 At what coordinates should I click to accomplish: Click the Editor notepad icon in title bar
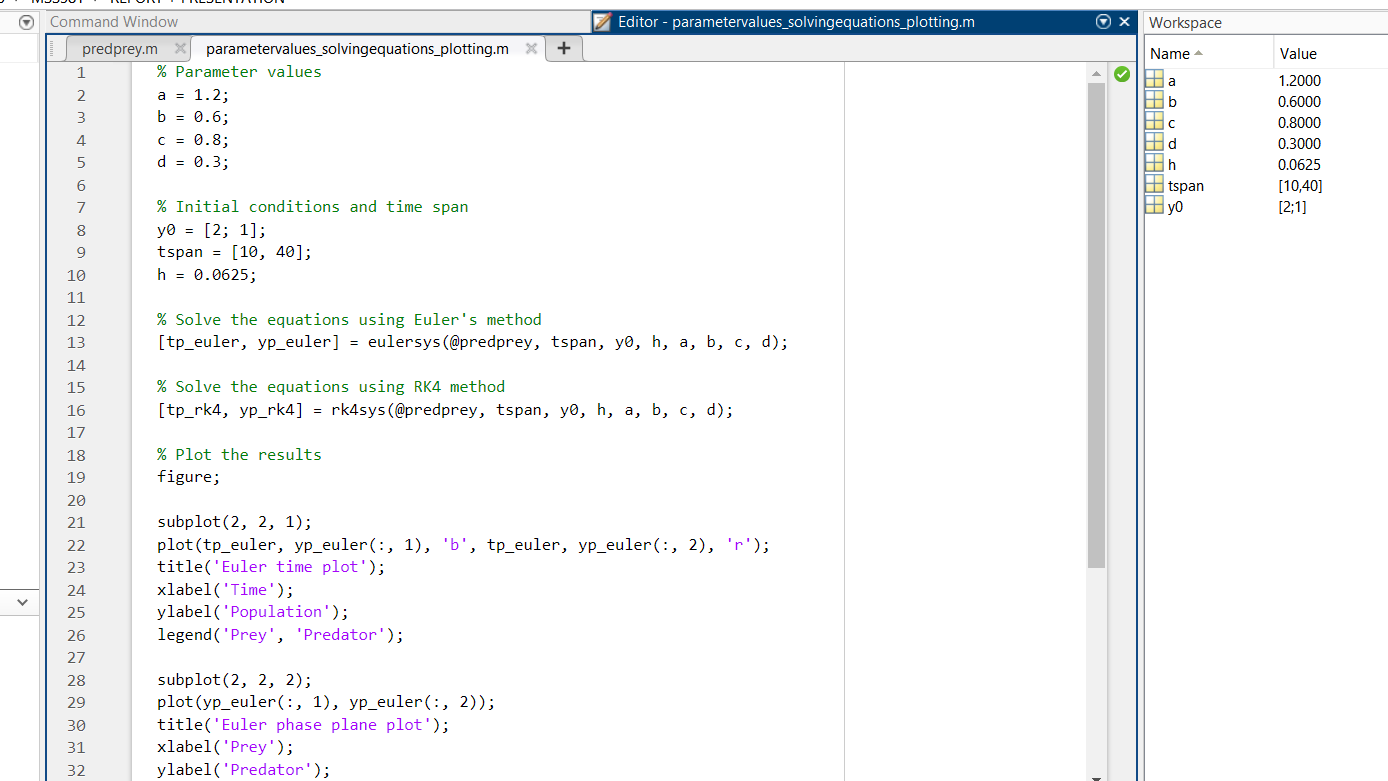point(602,21)
